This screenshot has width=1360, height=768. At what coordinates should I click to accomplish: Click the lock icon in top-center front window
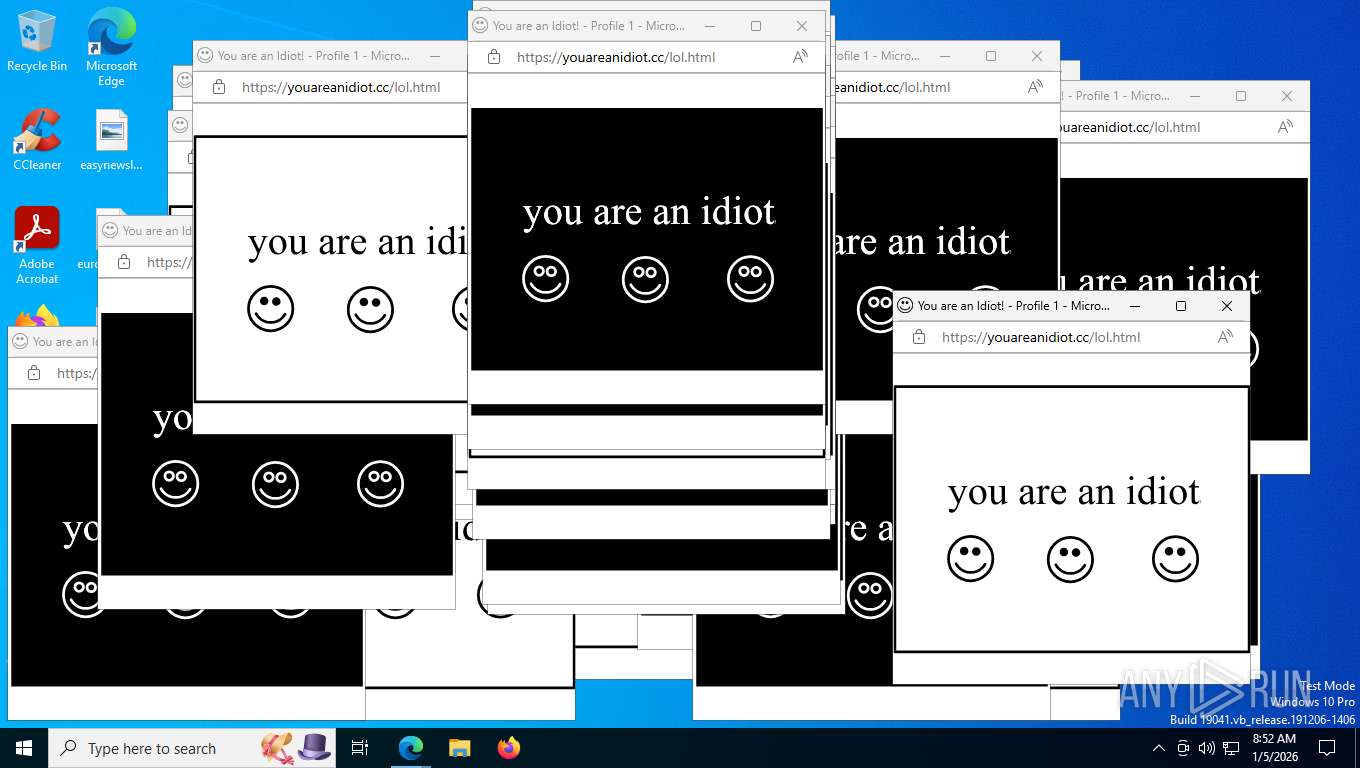493,57
